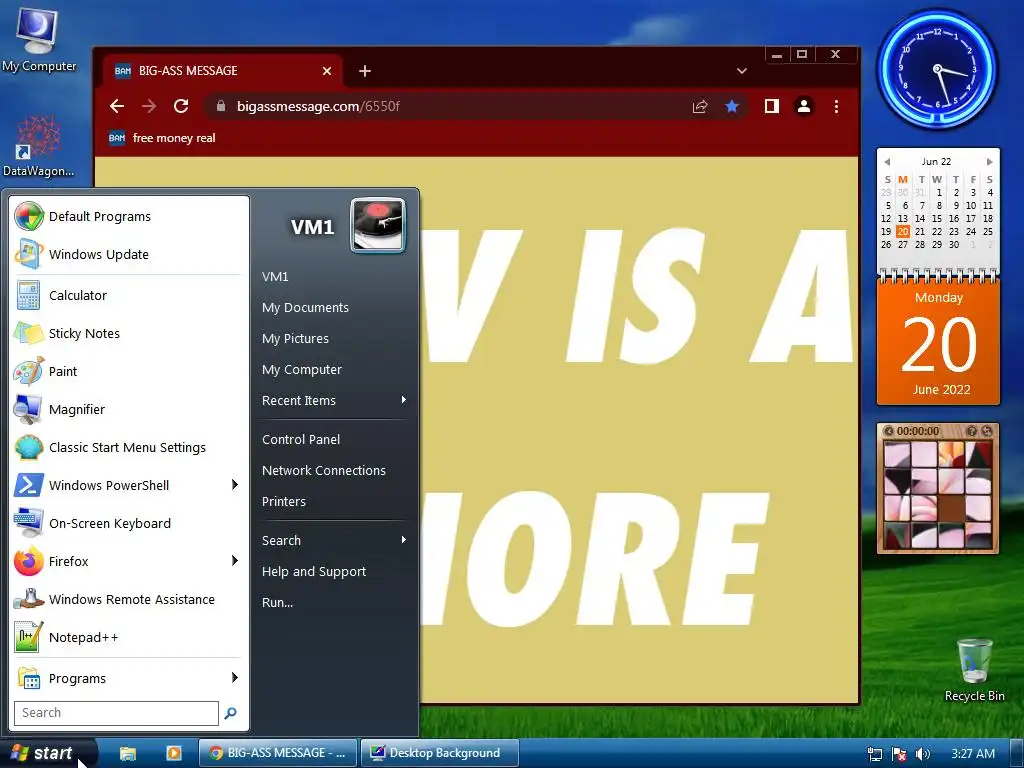Reload the bigassmessage page
The height and width of the screenshot is (768, 1024).
(x=181, y=106)
